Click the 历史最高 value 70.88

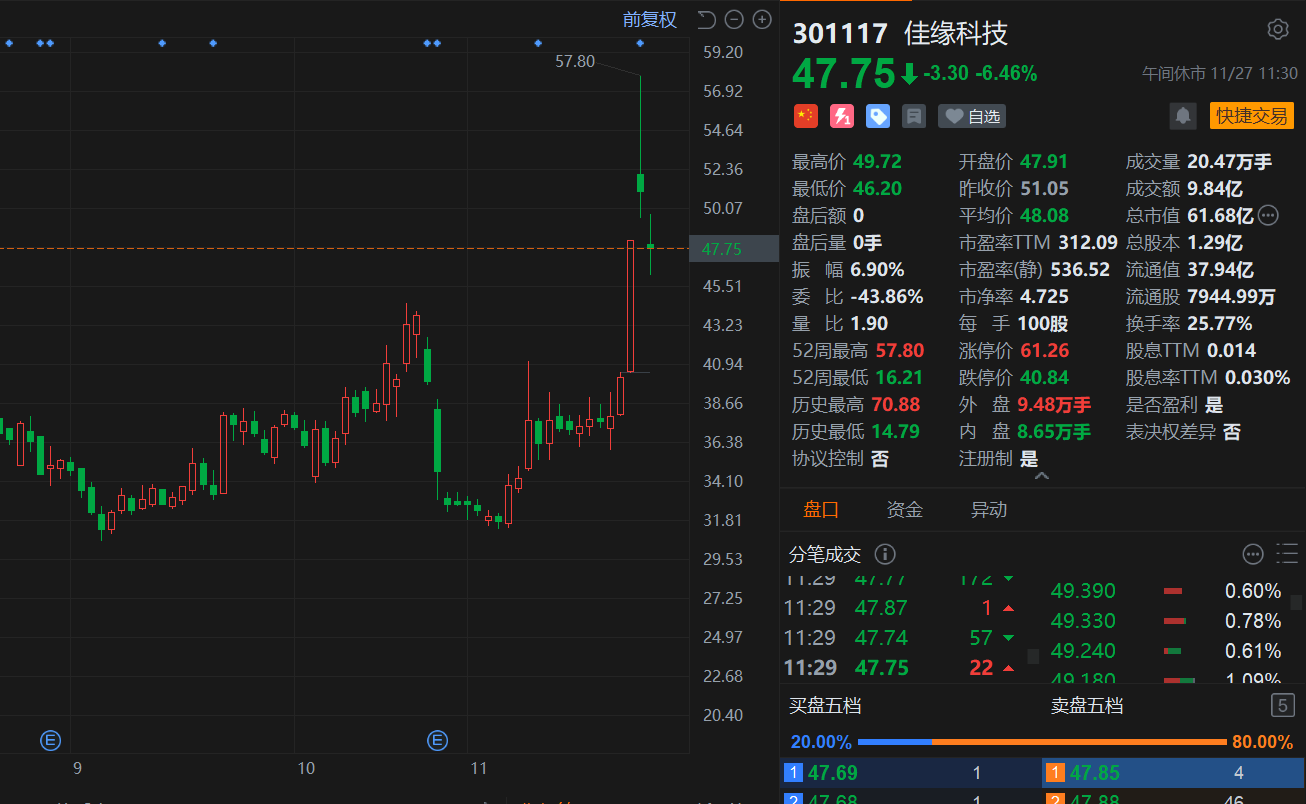click(896, 405)
